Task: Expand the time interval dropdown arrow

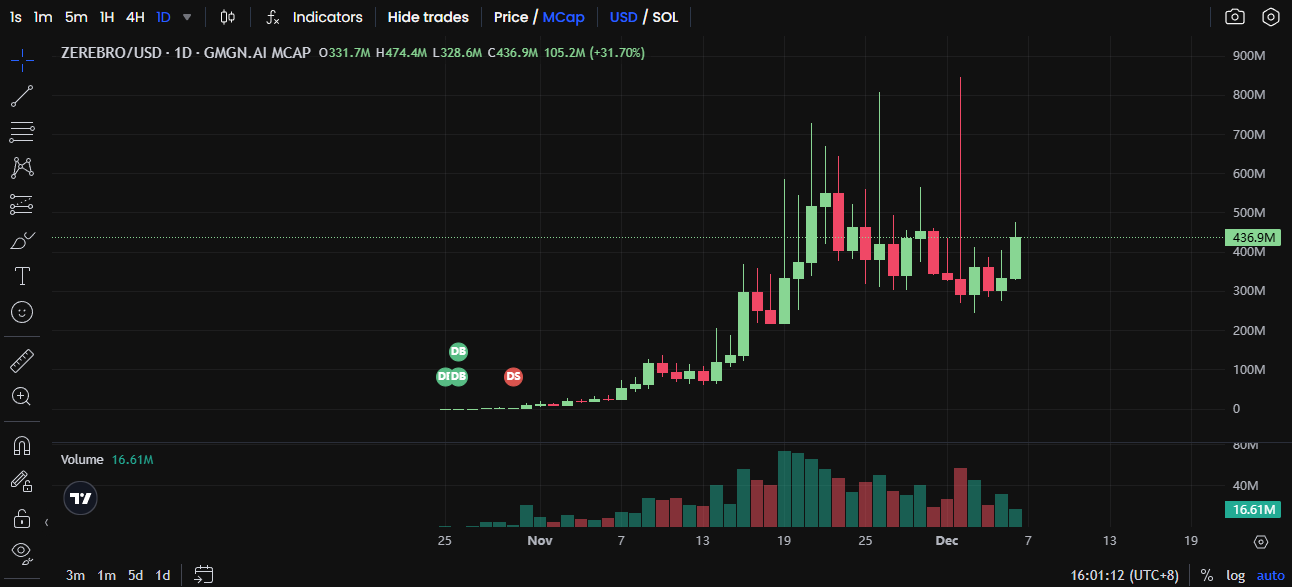Action: pyautogui.click(x=187, y=17)
